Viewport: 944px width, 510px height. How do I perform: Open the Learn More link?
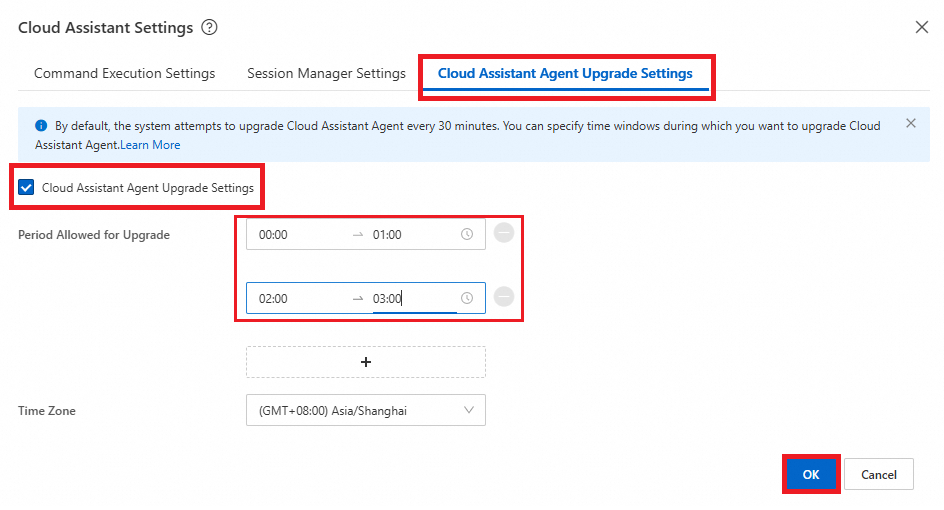(x=150, y=145)
